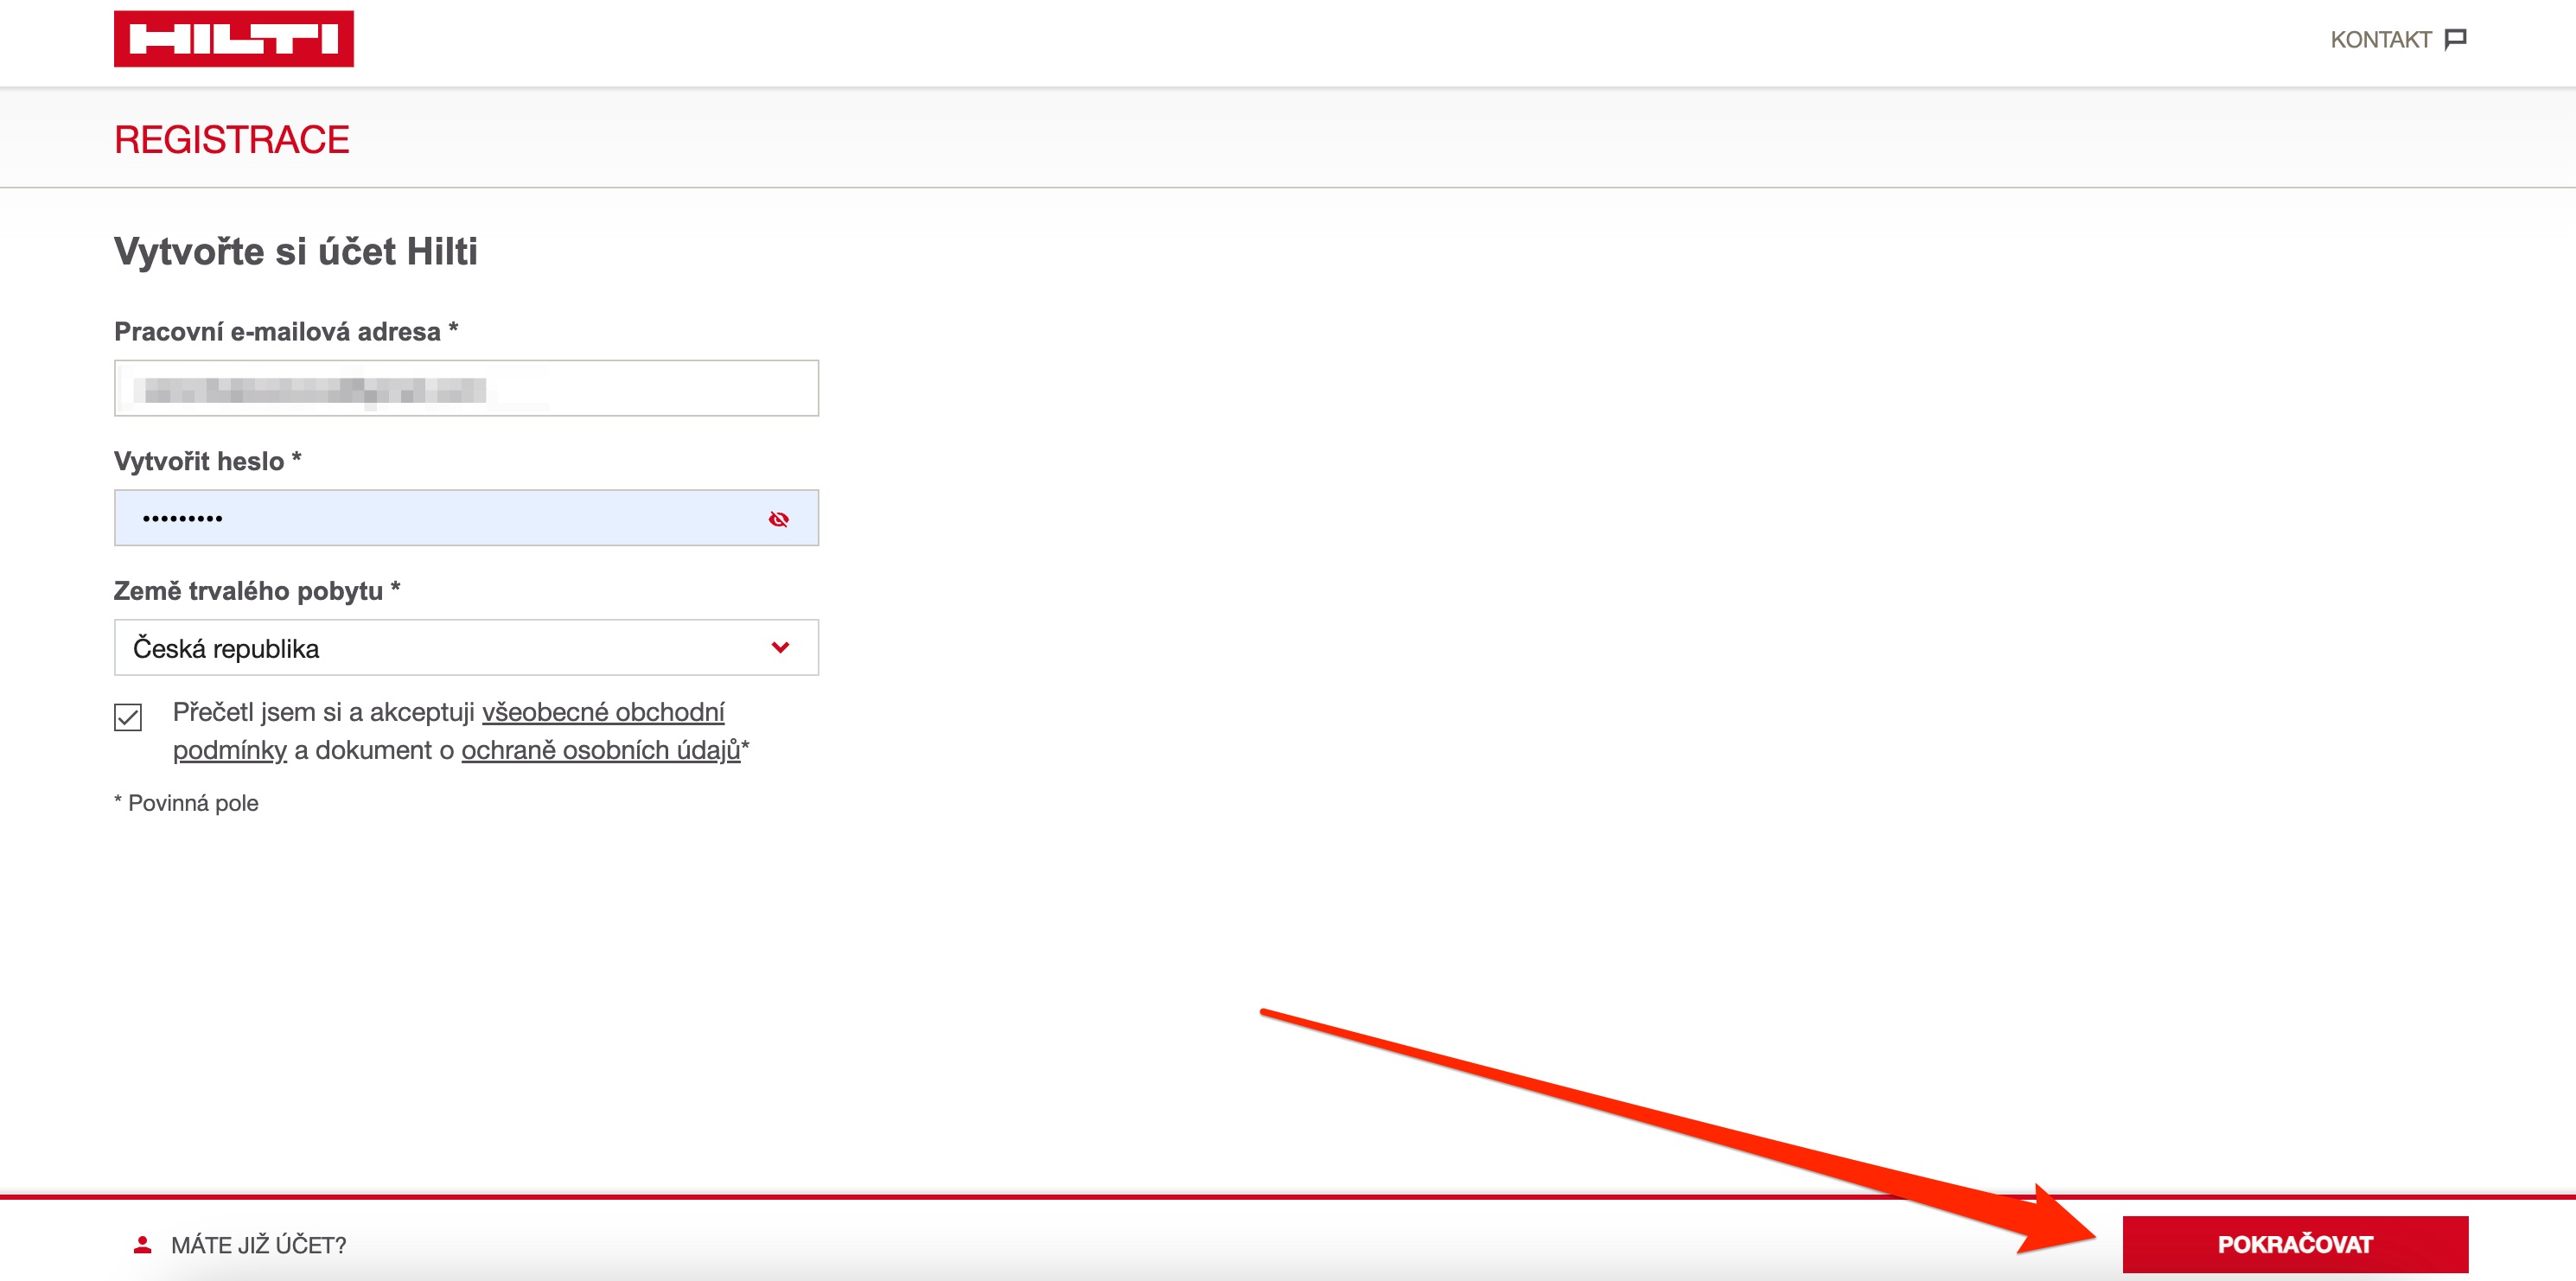2576x1281 pixels.
Task: Click the Pracovní e-mailová adresa label
Action: click(x=286, y=331)
